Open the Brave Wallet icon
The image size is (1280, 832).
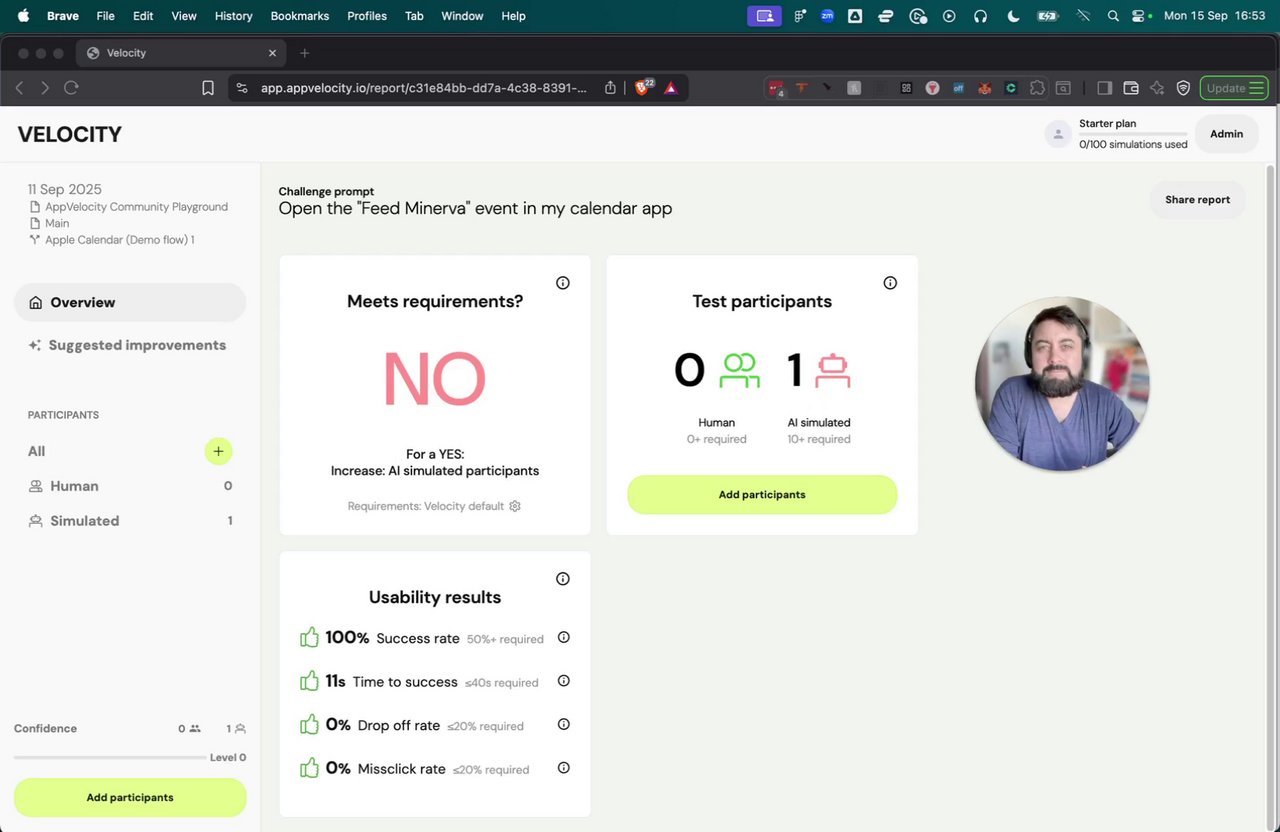click(x=1131, y=88)
